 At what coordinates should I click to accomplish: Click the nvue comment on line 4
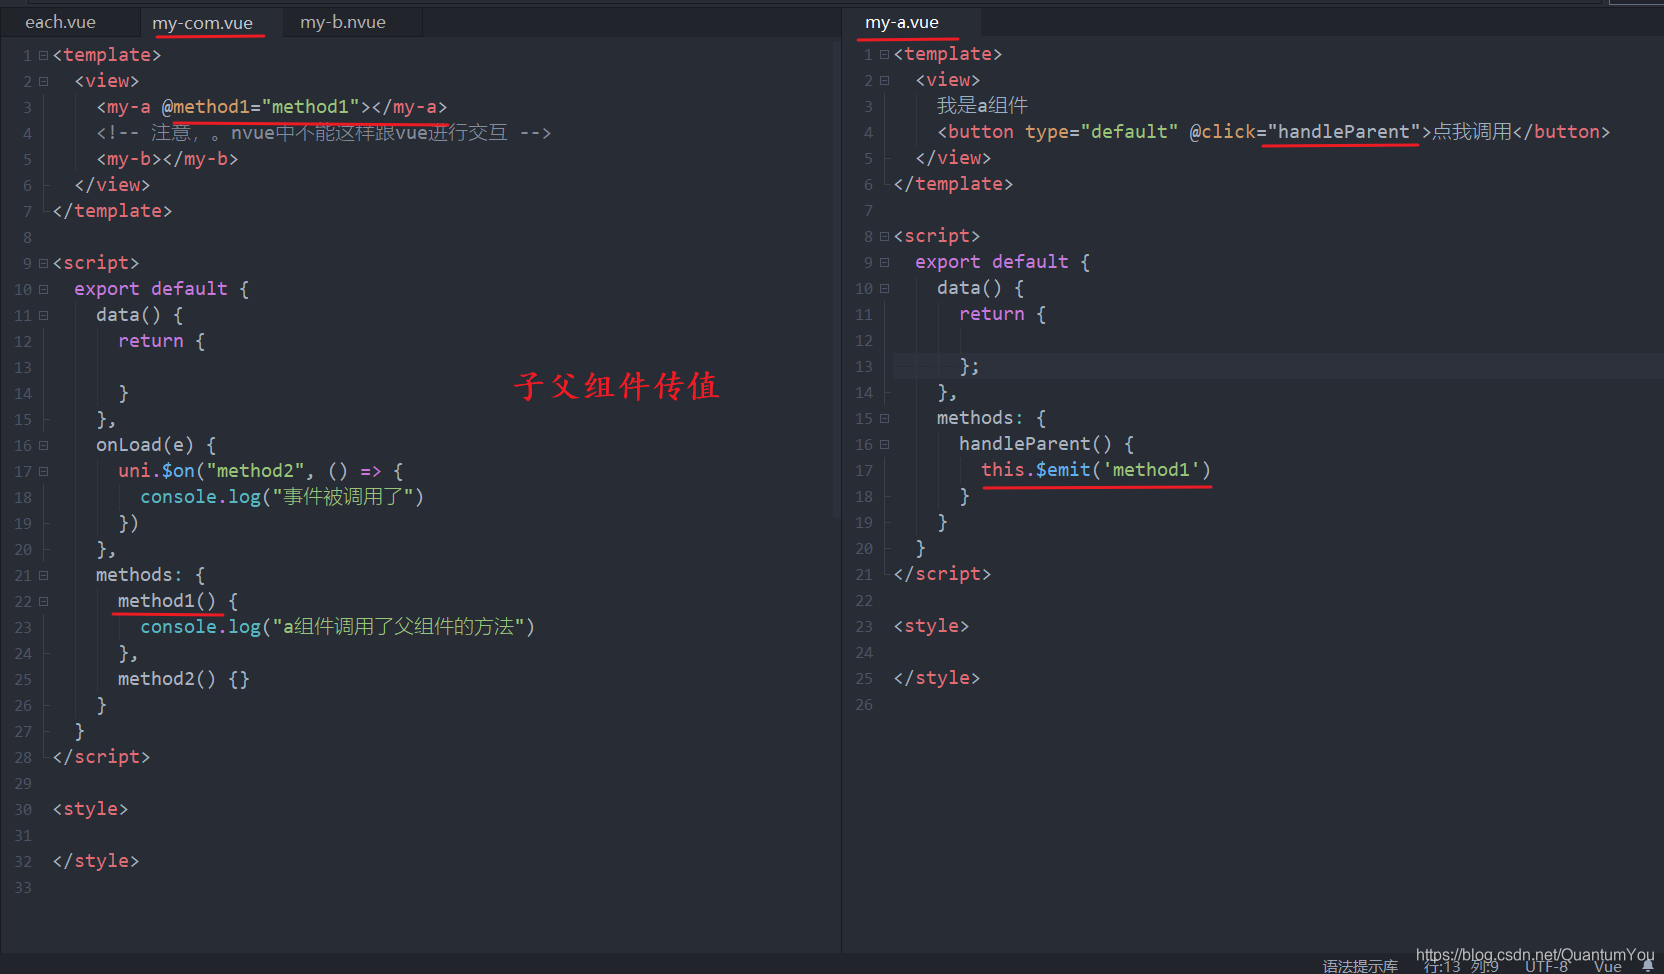[x=324, y=133]
